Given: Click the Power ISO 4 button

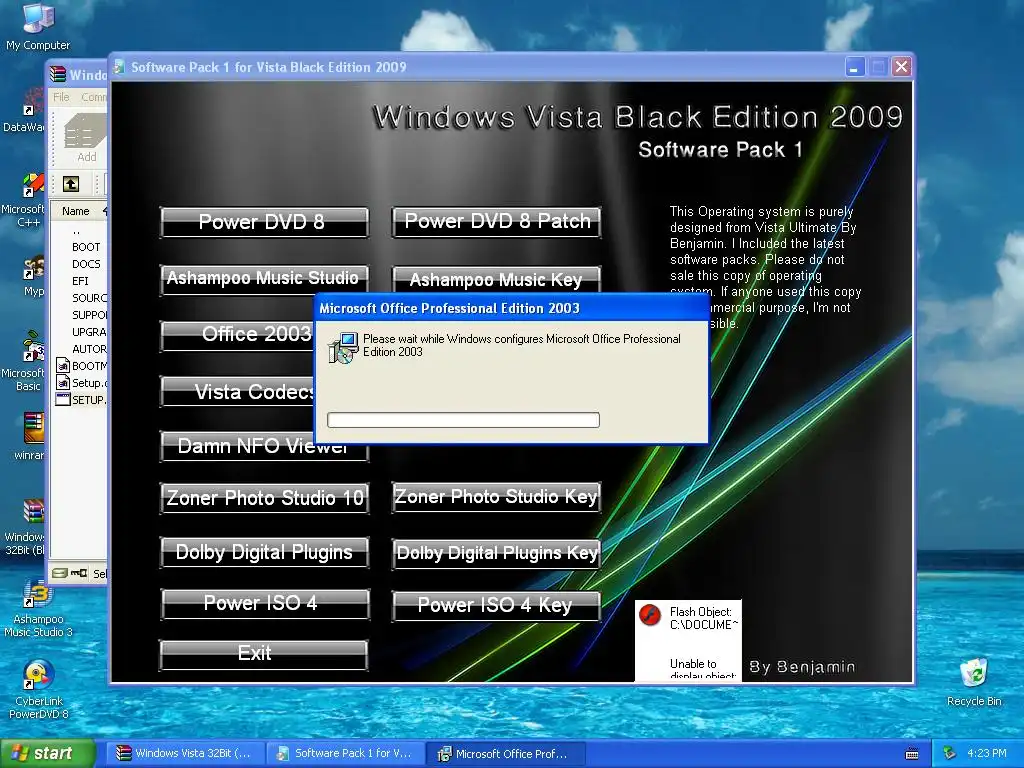Looking at the screenshot, I should pos(264,603).
